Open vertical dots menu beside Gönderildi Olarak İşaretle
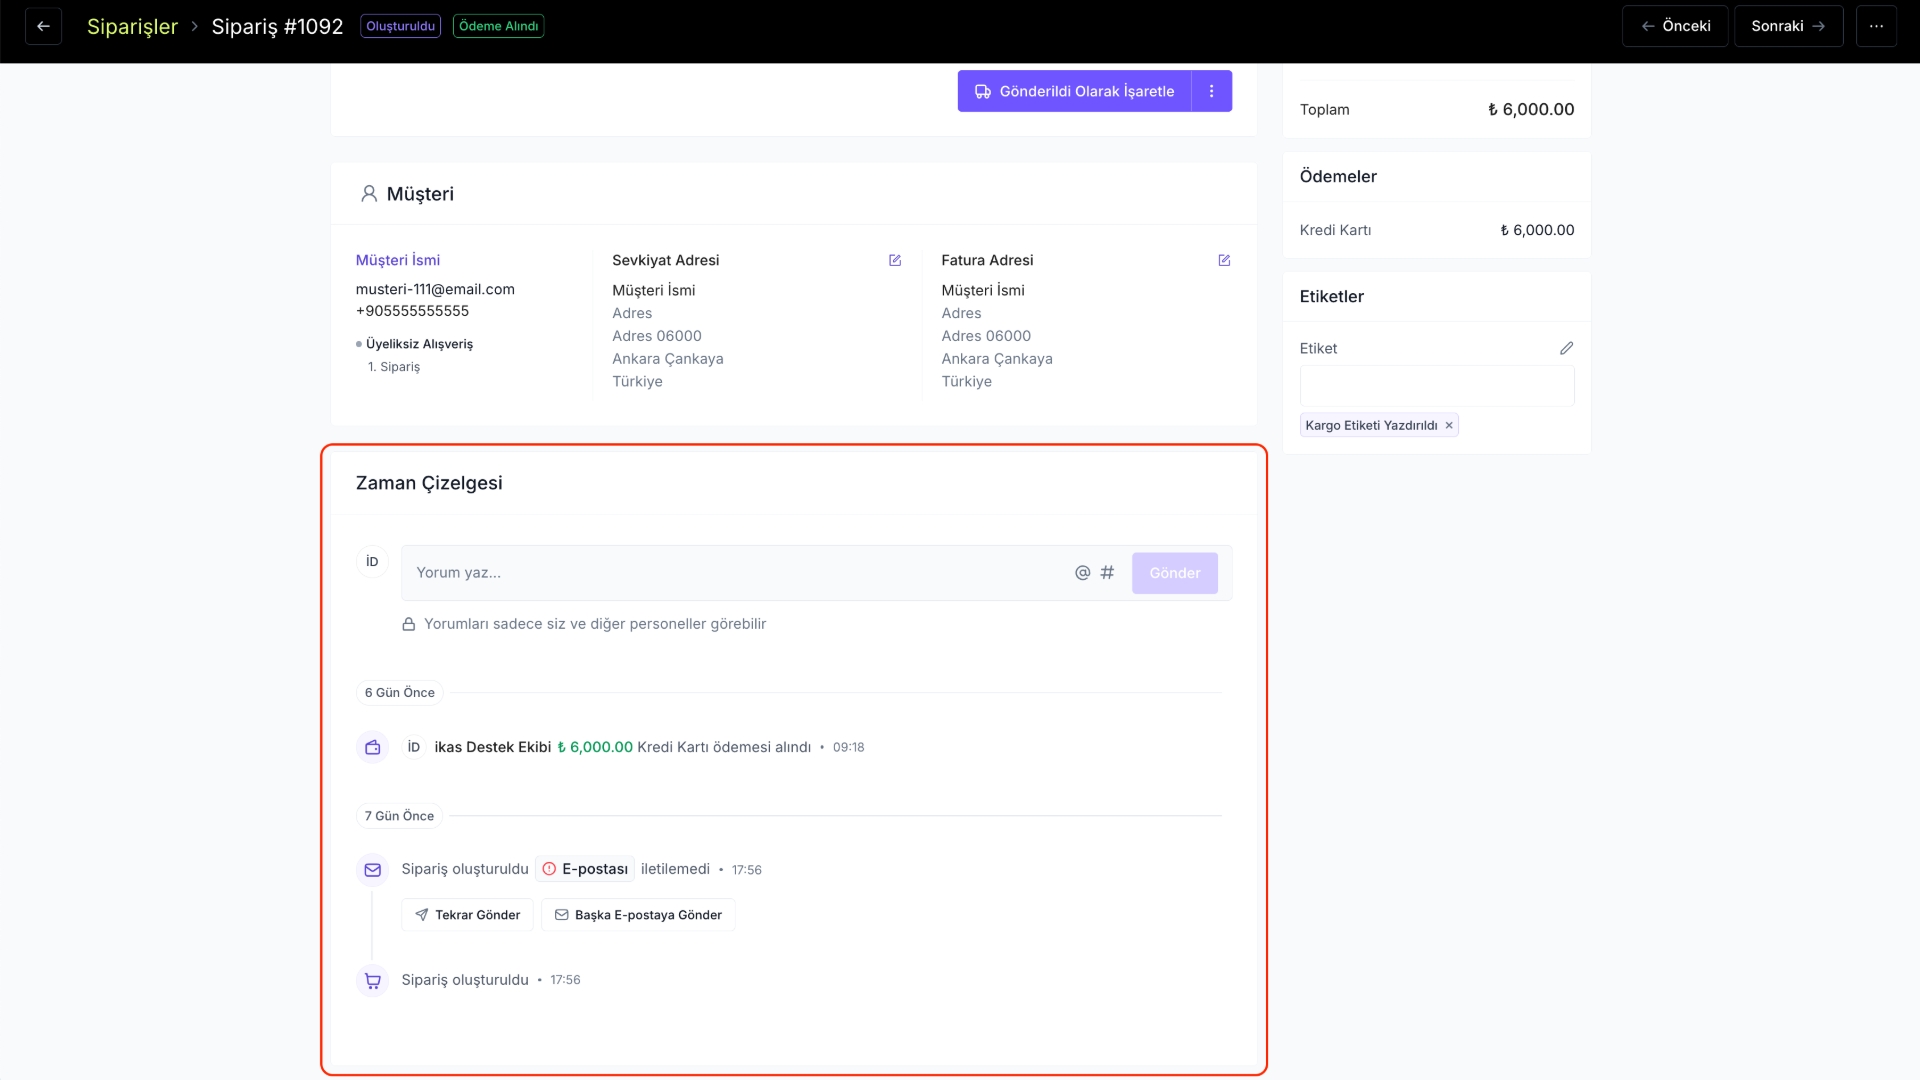The width and height of the screenshot is (1920, 1080). click(1212, 91)
